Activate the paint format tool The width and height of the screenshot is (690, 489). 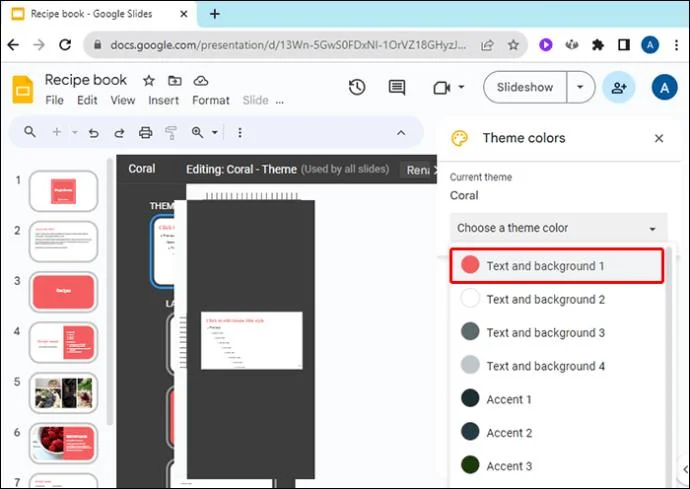pyautogui.click(x=171, y=132)
